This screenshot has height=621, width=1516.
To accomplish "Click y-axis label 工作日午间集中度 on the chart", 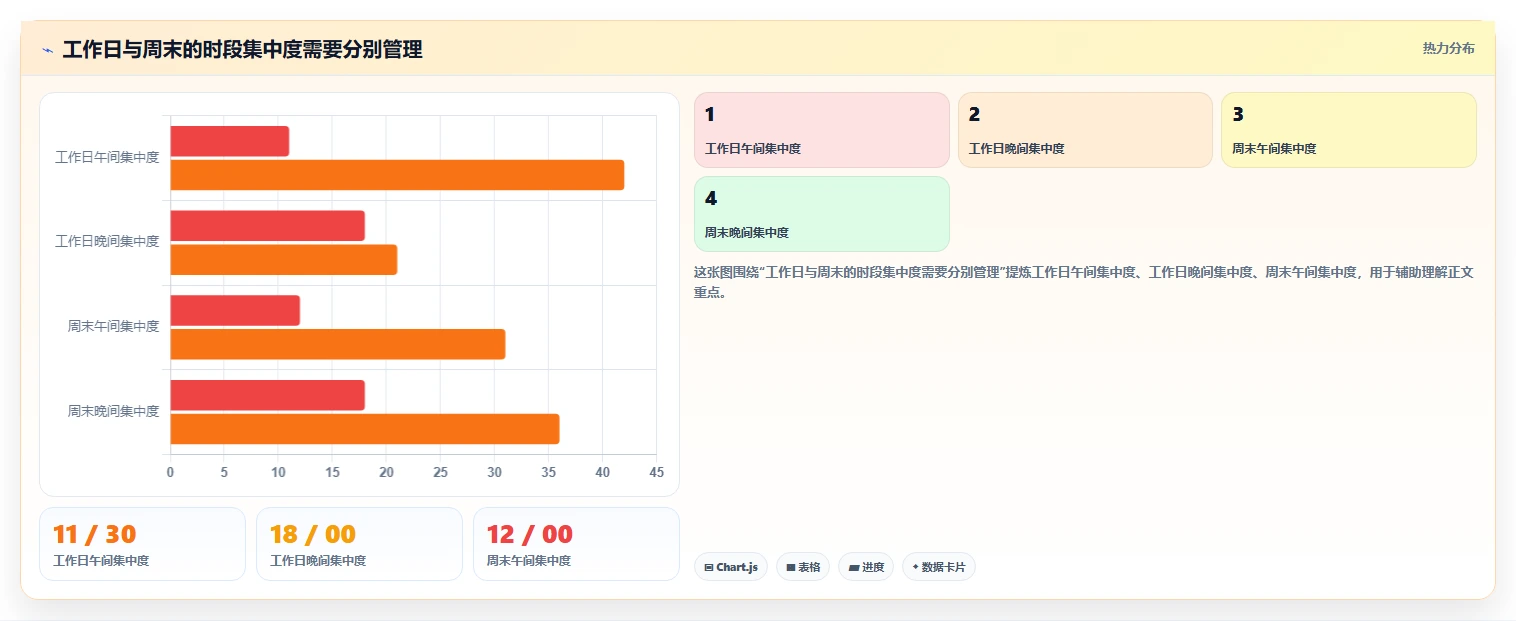I will tap(107, 157).
